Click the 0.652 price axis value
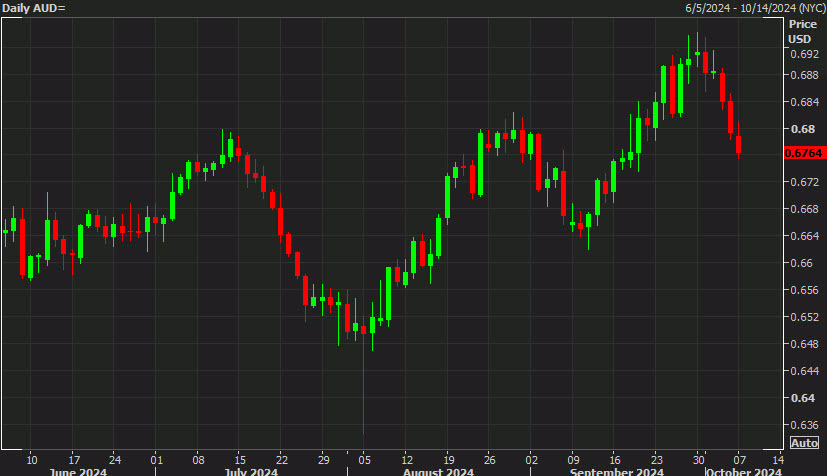The image size is (827, 476). [804, 317]
